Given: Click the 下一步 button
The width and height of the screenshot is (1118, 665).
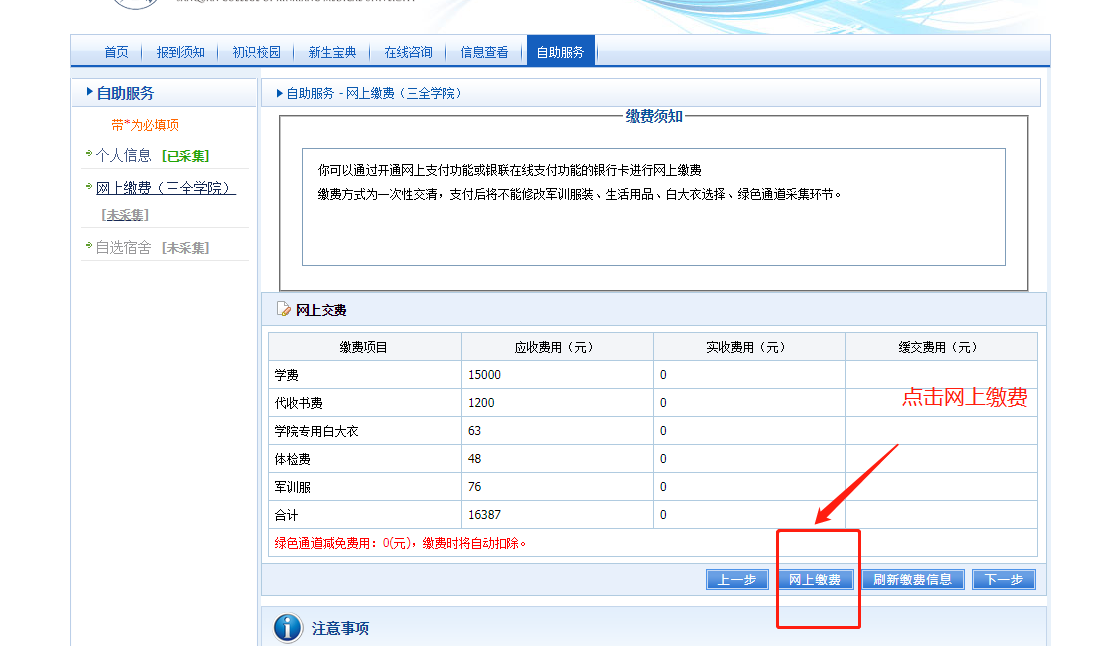Looking at the screenshot, I should click(x=1003, y=580).
